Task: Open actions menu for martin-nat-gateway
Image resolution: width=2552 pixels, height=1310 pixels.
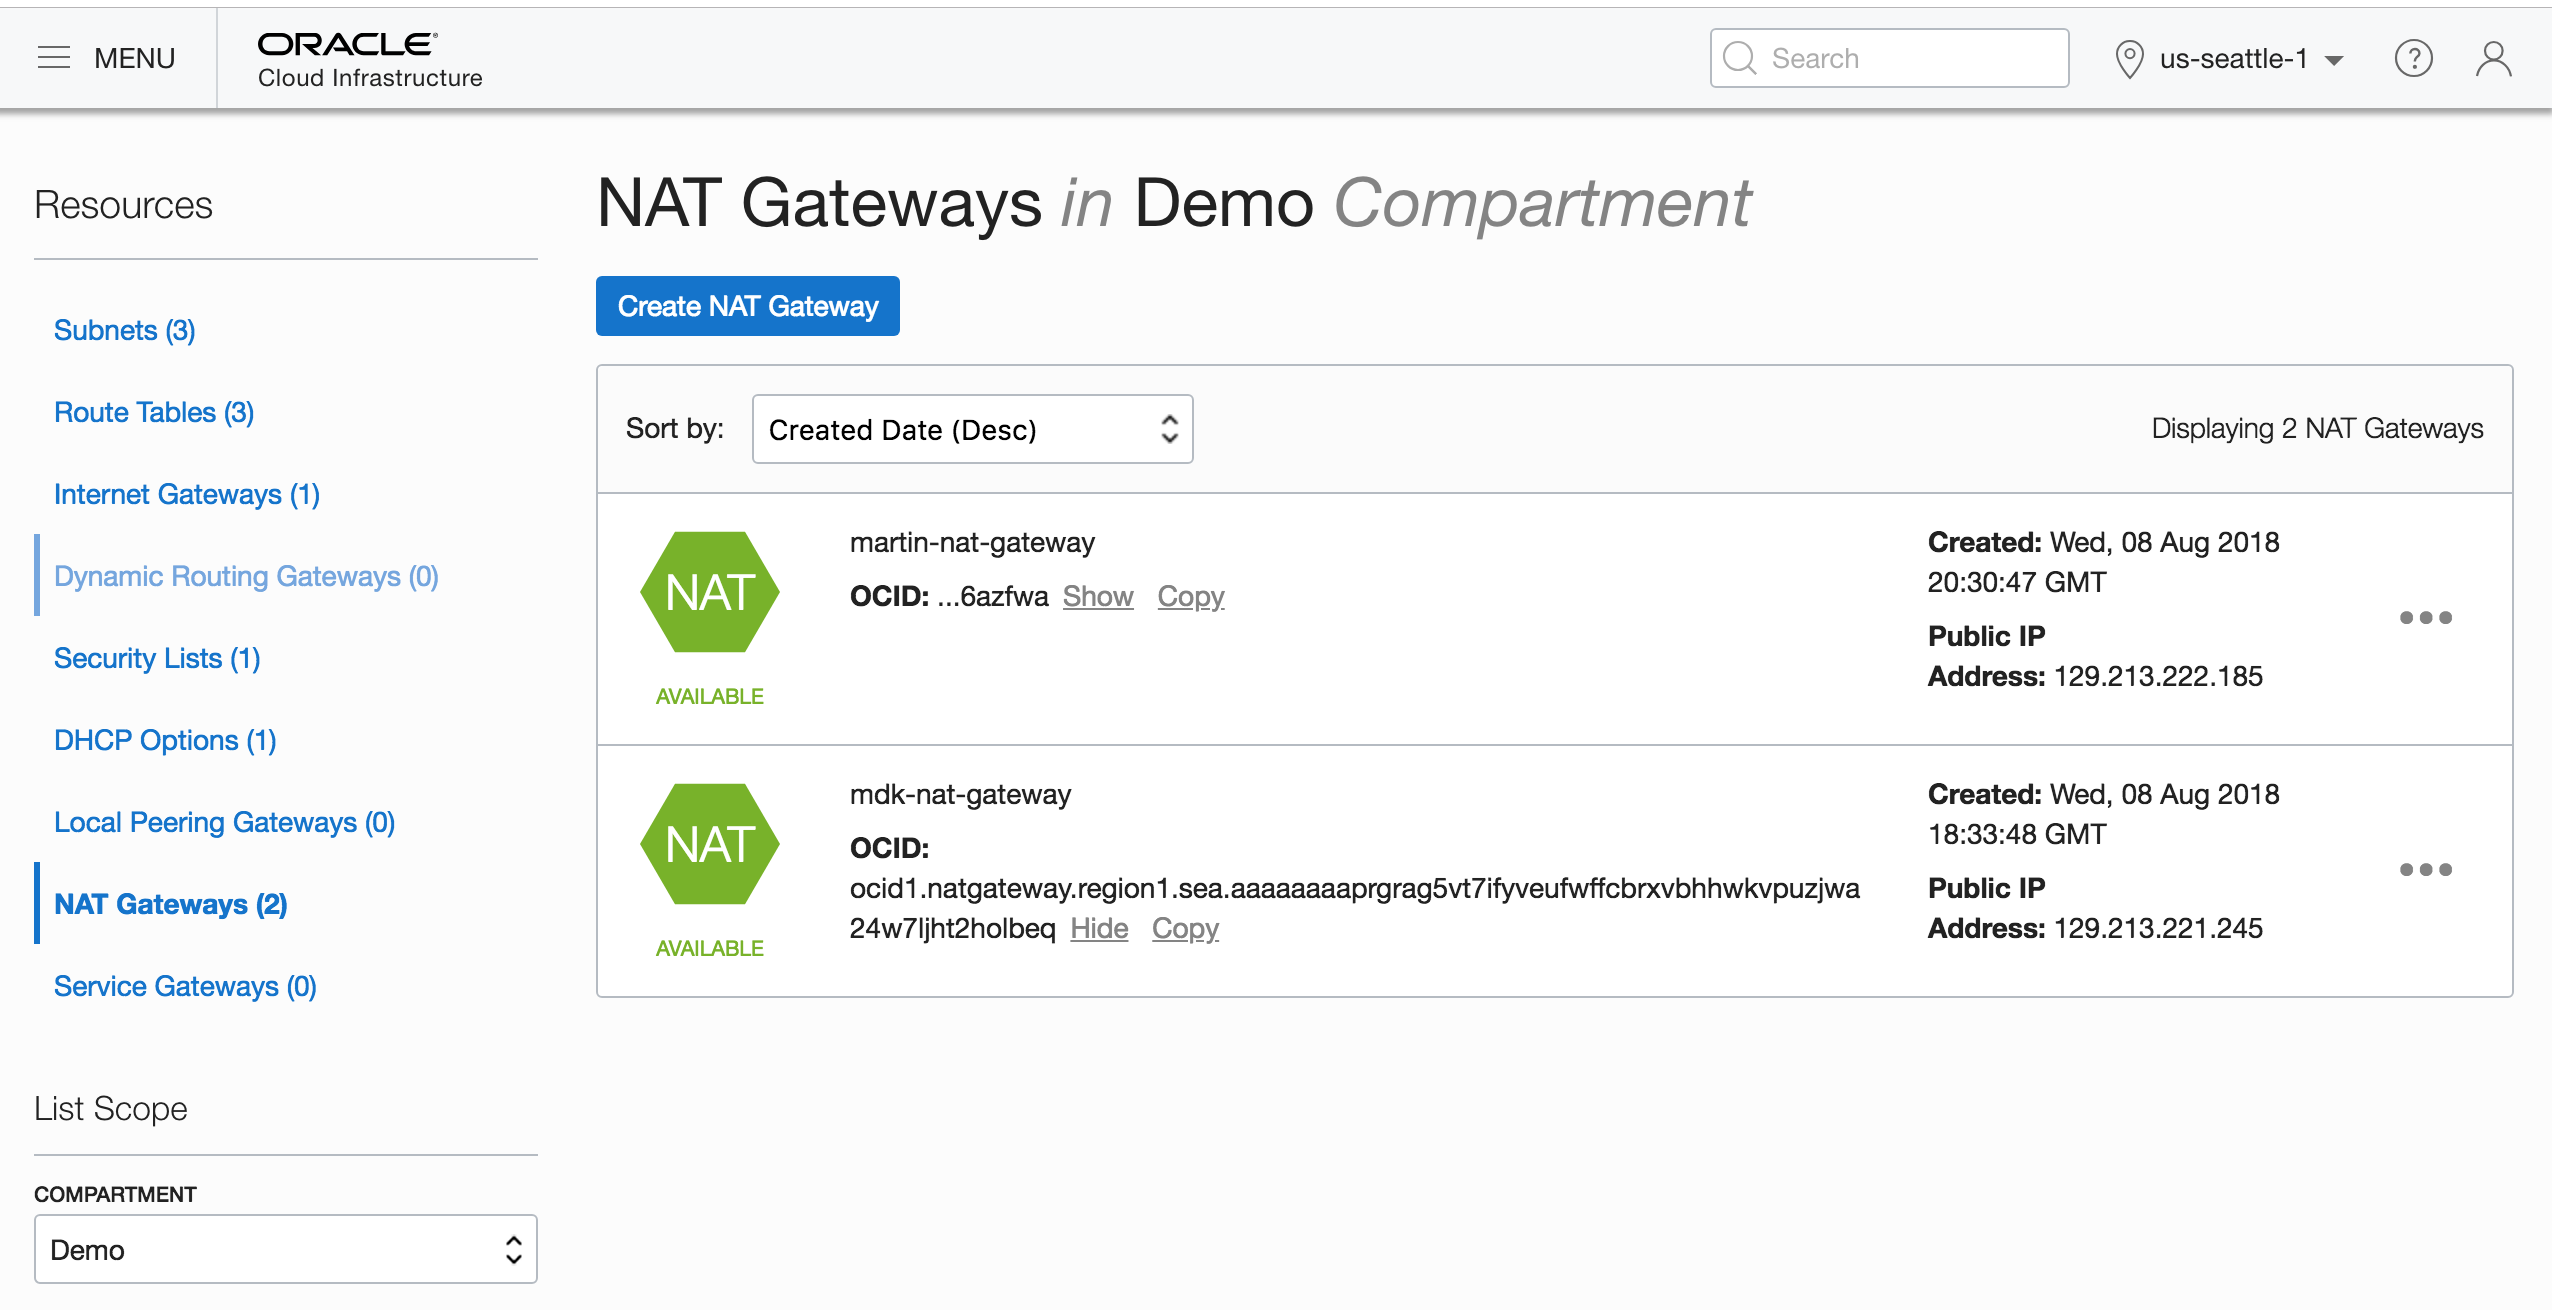Action: tap(2425, 617)
